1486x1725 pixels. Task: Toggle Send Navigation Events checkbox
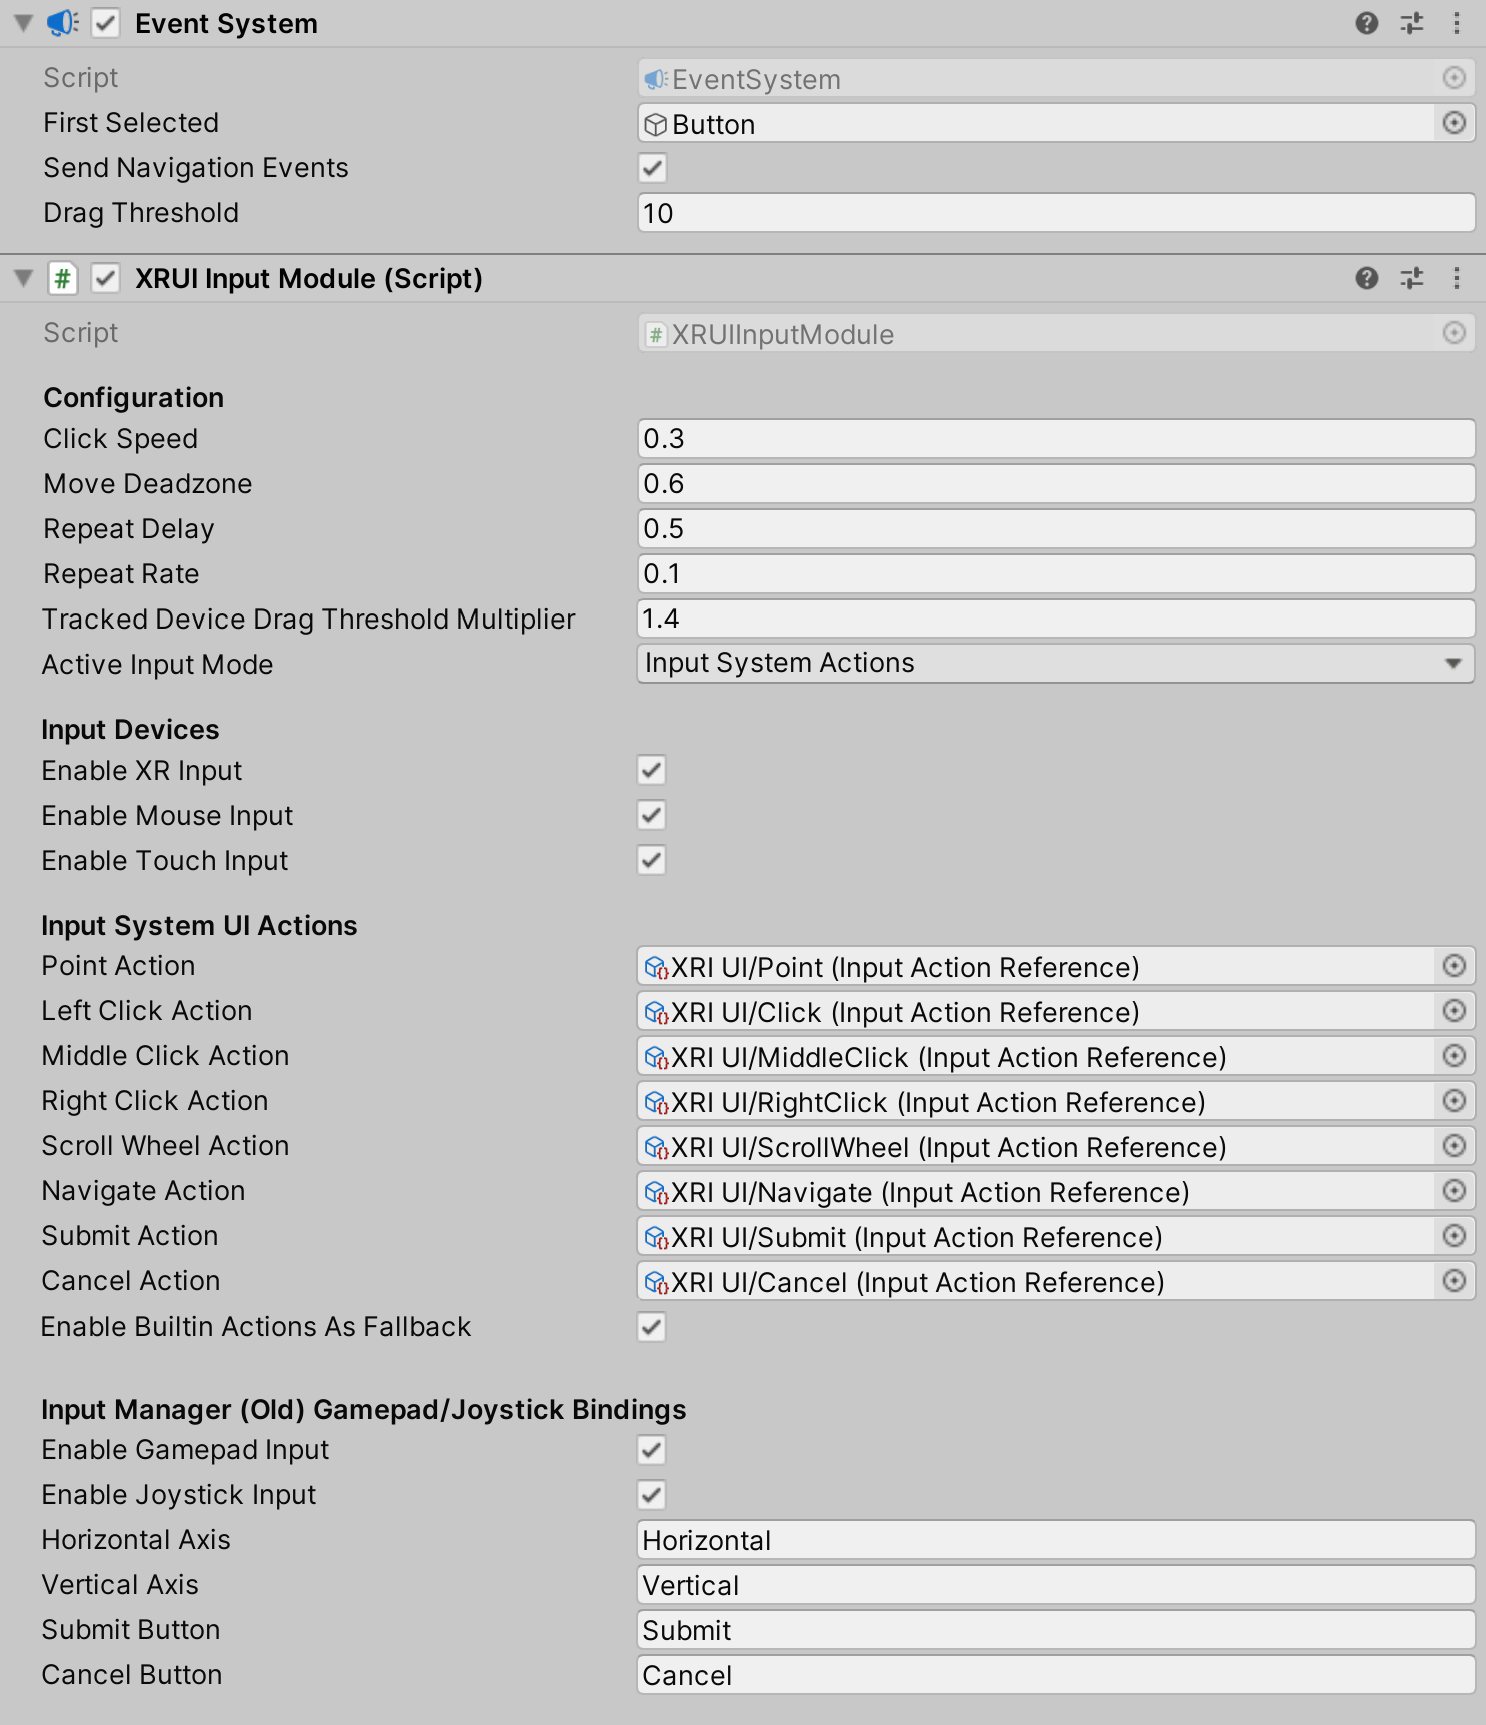tap(652, 168)
